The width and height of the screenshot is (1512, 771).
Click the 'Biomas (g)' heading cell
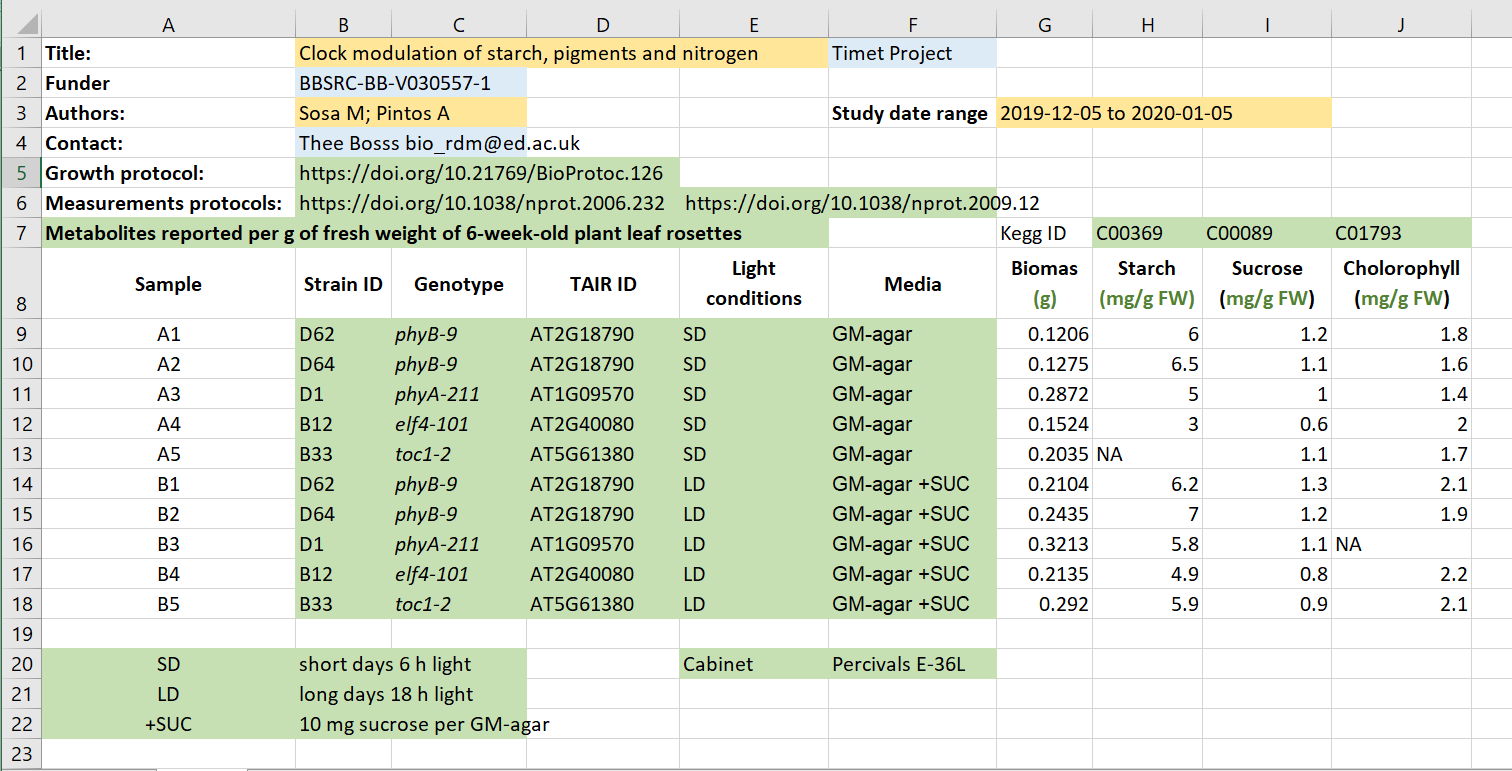coord(1045,284)
